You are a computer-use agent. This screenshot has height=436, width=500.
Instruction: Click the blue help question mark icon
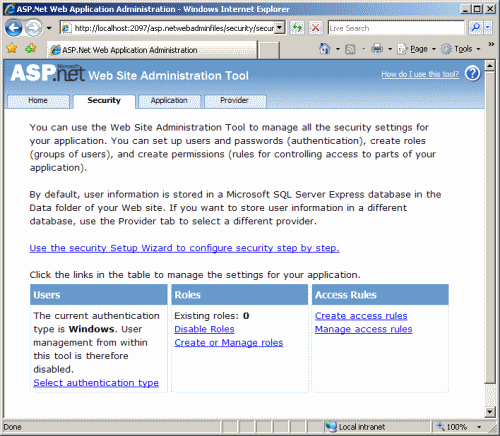click(x=473, y=73)
